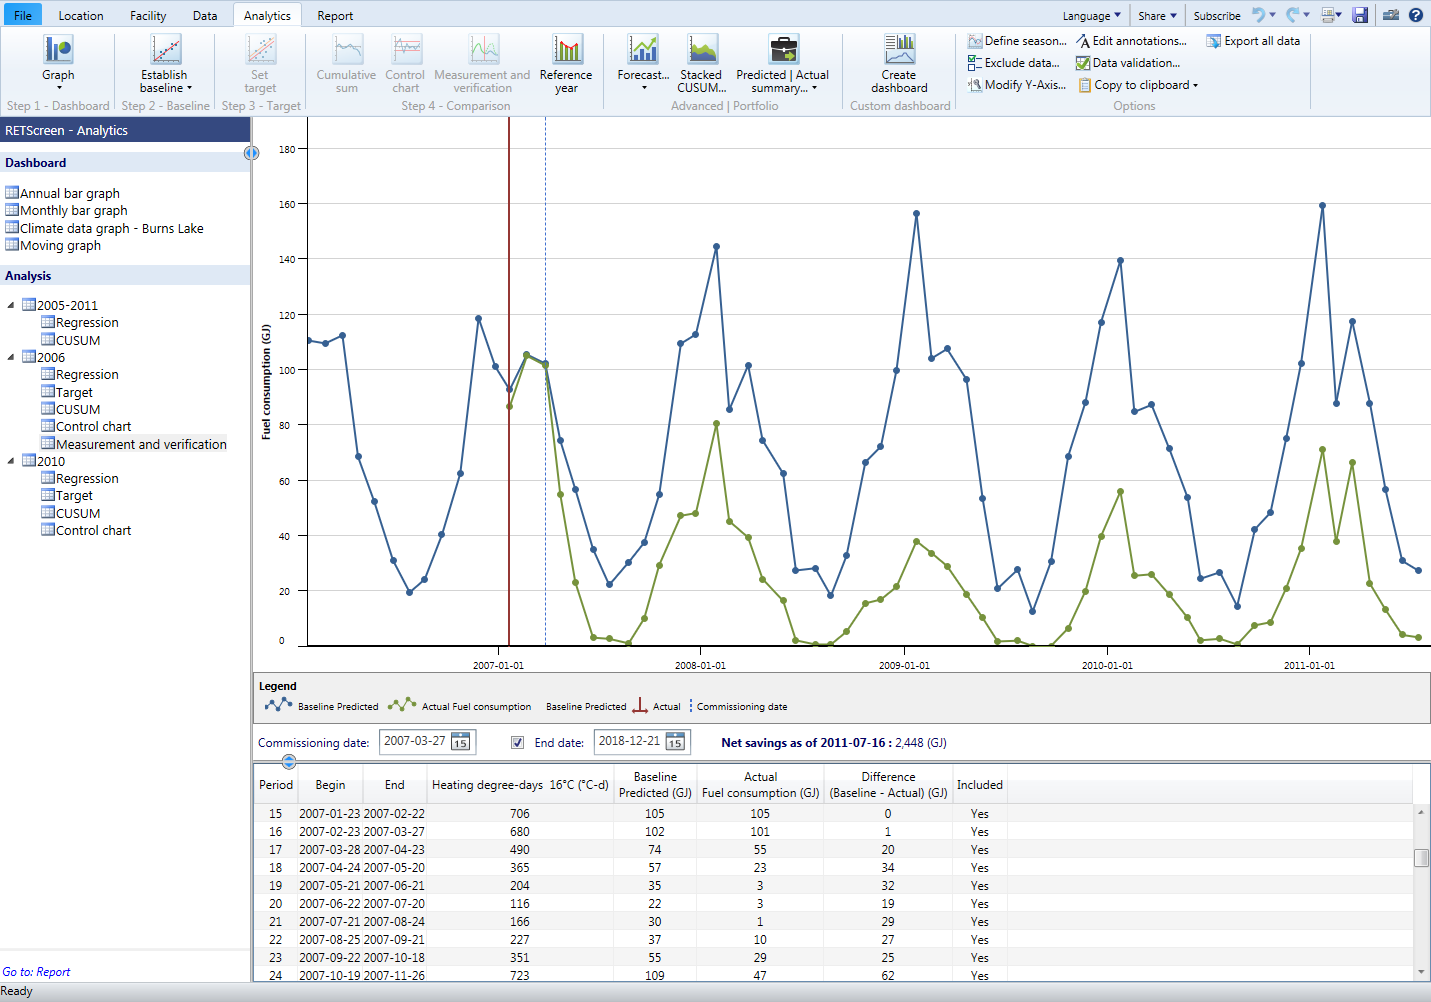Open the Graph dashboard tool

click(x=58, y=62)
